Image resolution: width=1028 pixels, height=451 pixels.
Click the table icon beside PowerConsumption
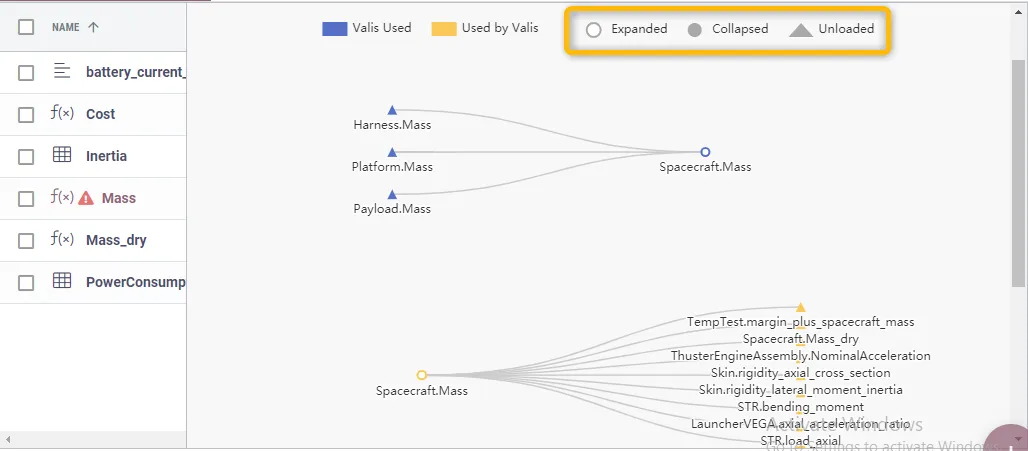click(62, 282)
